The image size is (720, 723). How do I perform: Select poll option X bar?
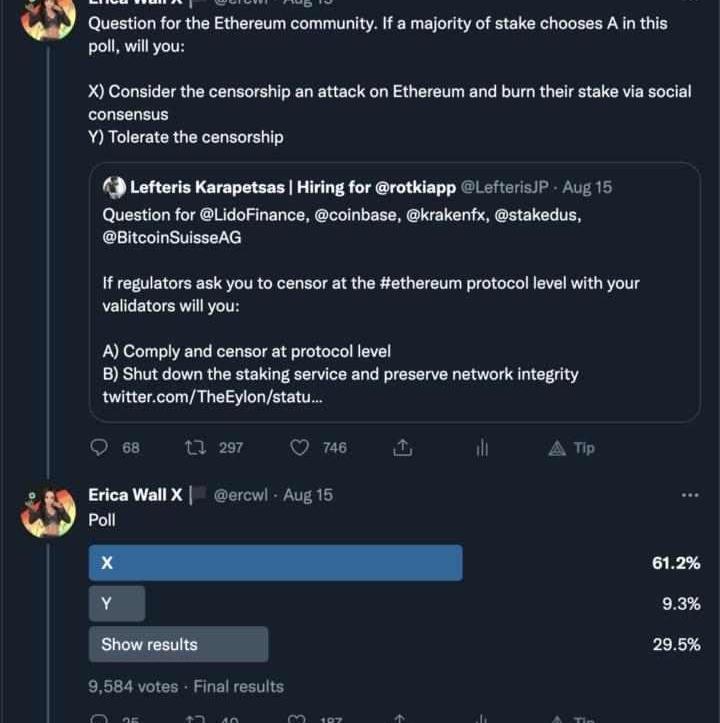pos(275,563)
